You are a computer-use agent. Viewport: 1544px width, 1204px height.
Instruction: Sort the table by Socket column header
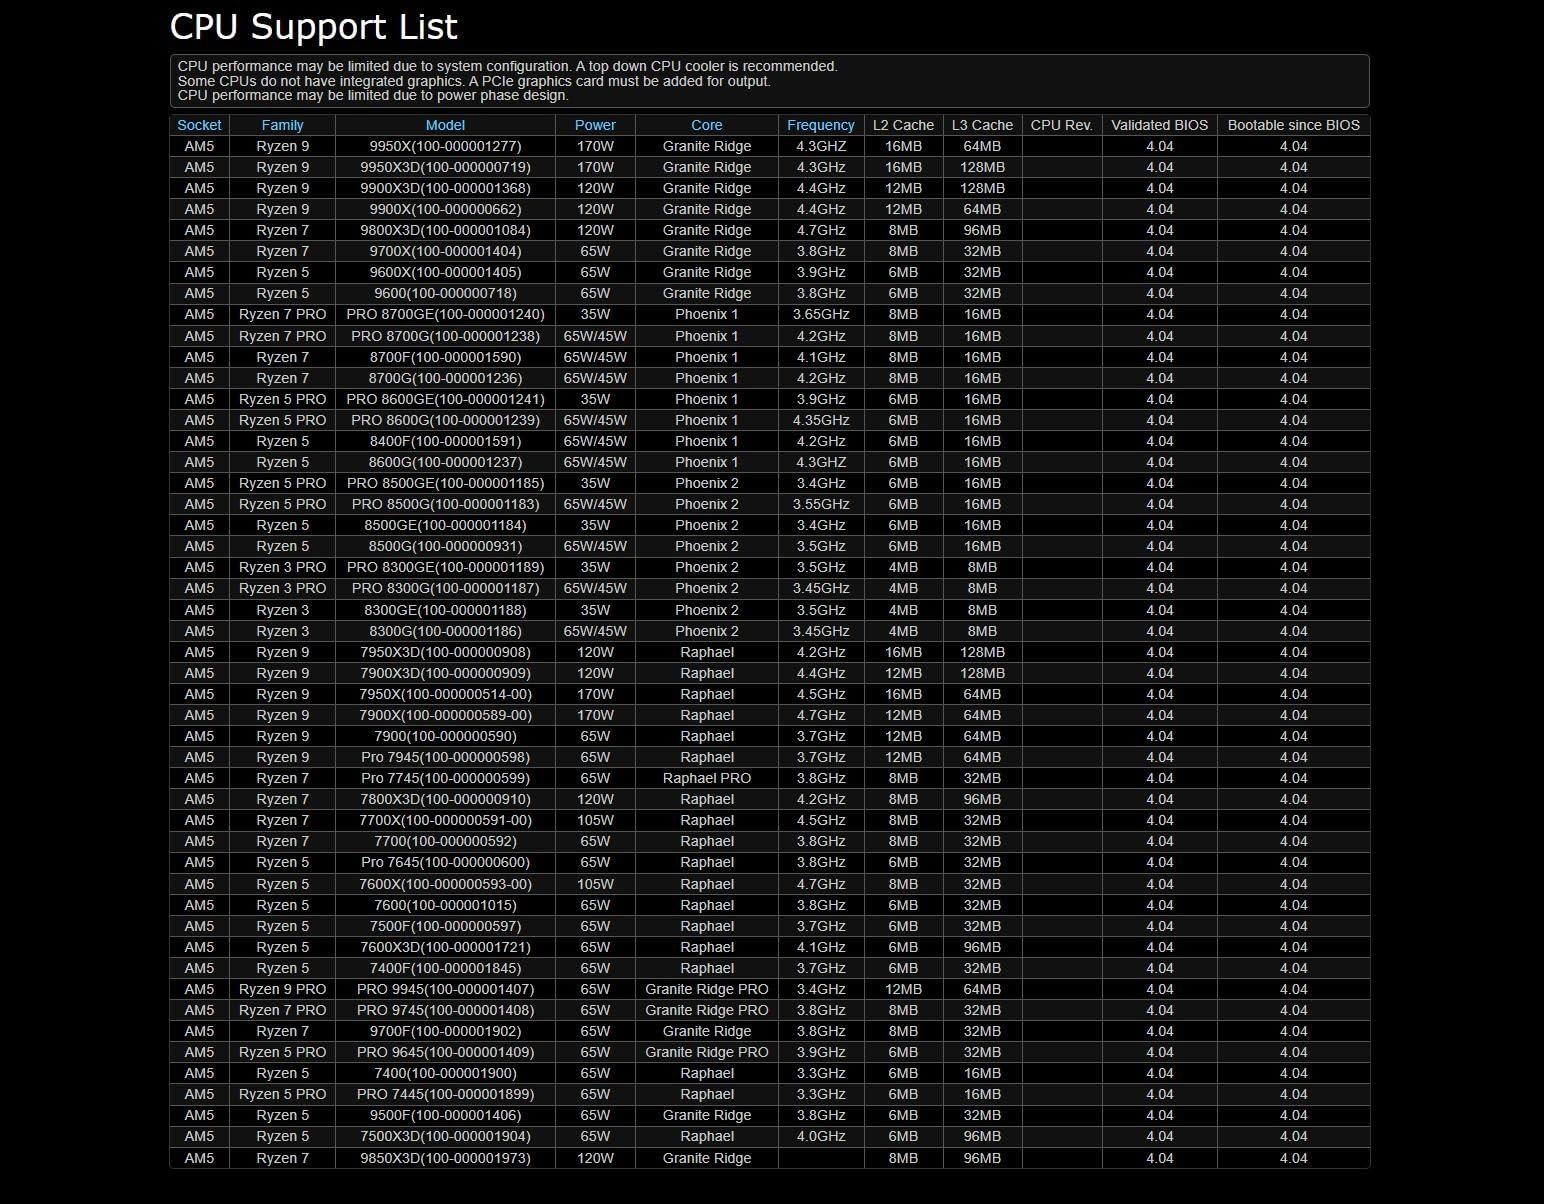(x=199, y=125)
